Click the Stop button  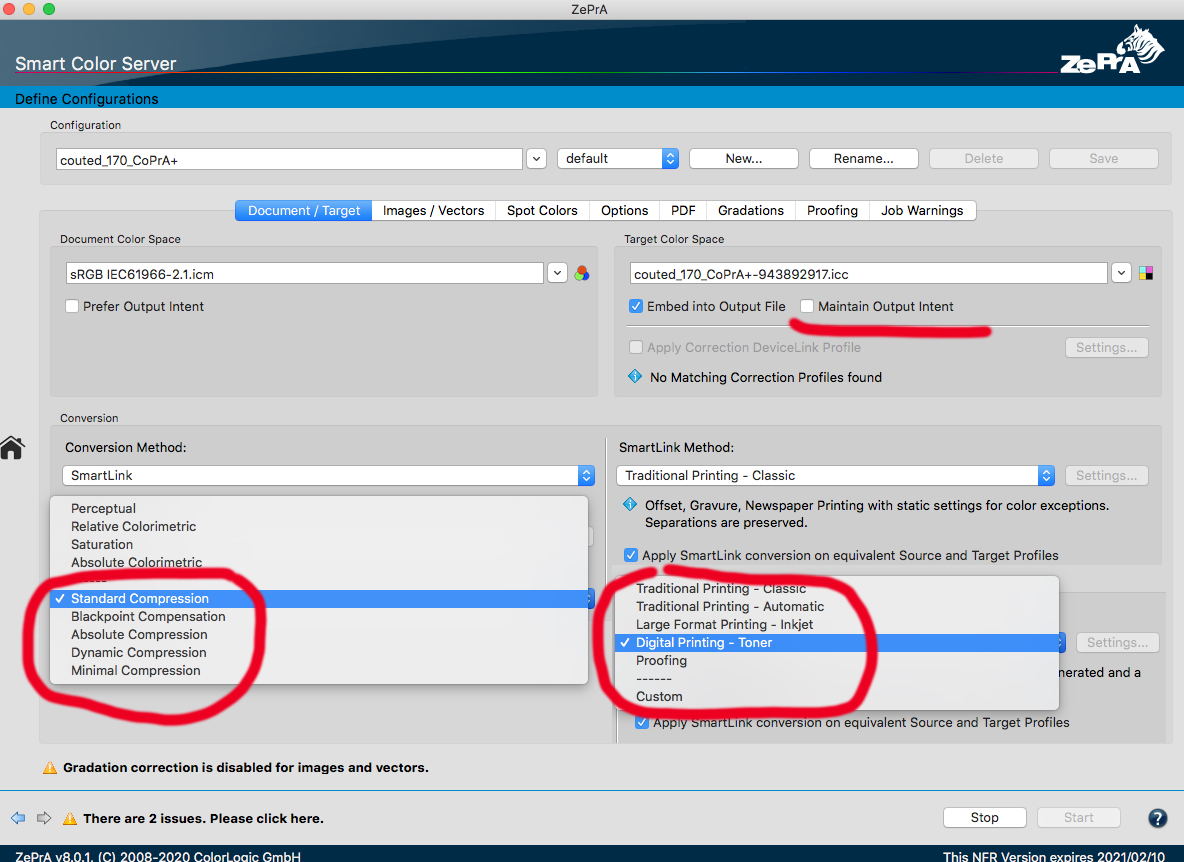tap(984, 817)
